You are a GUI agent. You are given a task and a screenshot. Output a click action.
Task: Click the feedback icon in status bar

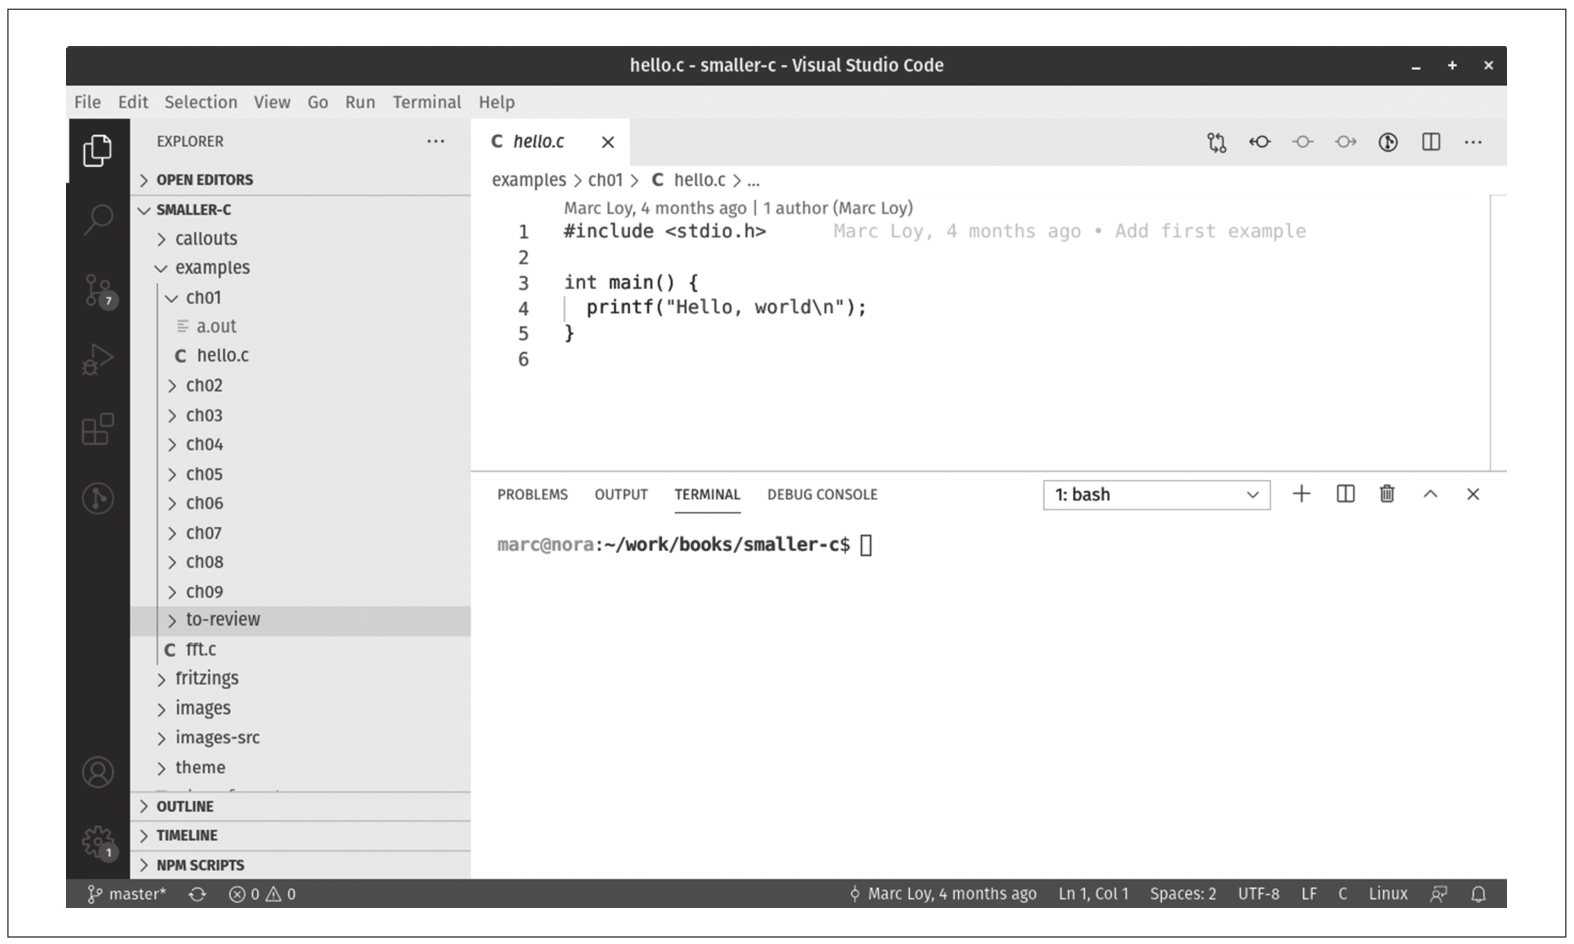[1439, 894]
